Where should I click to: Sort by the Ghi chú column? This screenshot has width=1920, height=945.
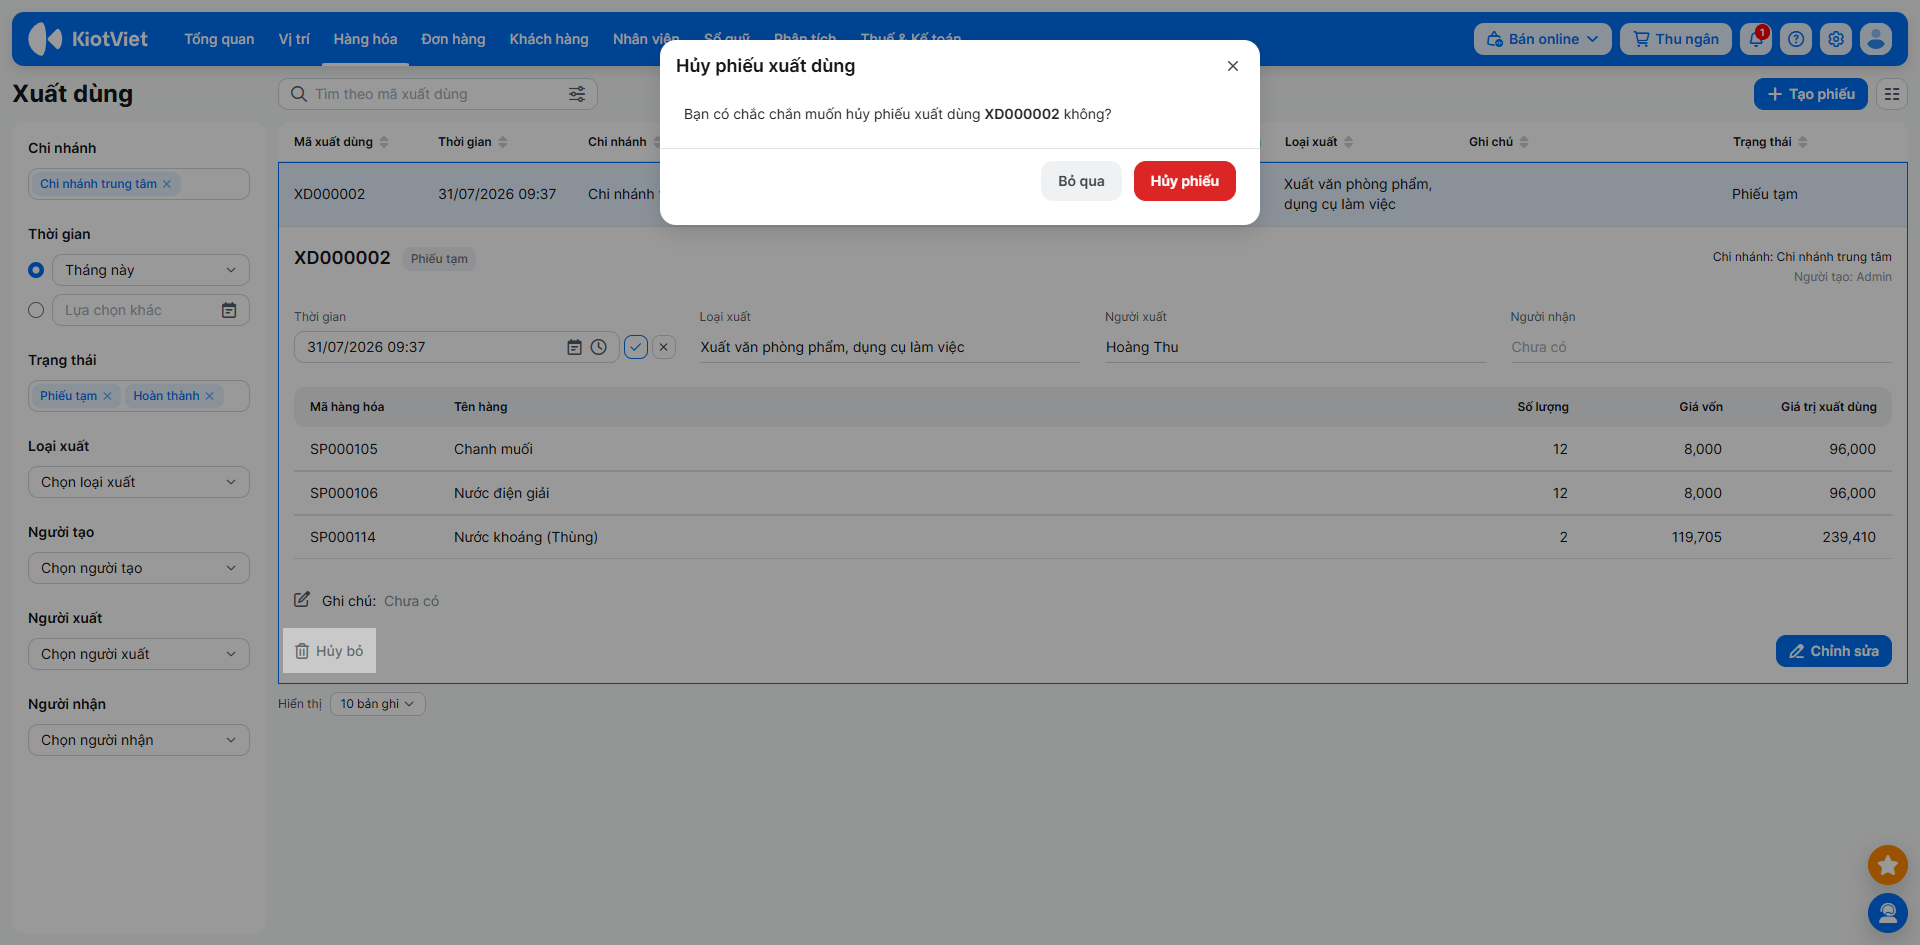tap(1499, 142)
